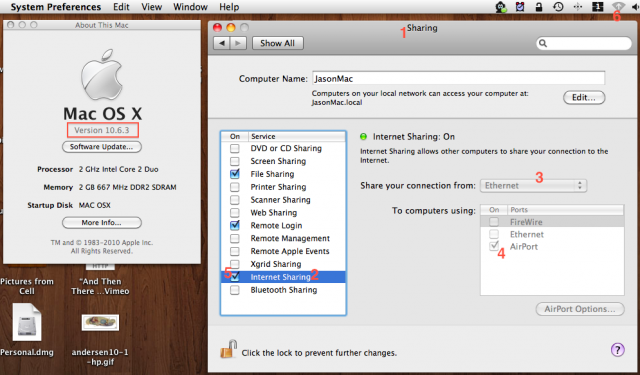This screenshot has height=375, width=640.
Task: Toggle the FireWire port checkbox
Action: pyautogui.click(x=494, y=222)
